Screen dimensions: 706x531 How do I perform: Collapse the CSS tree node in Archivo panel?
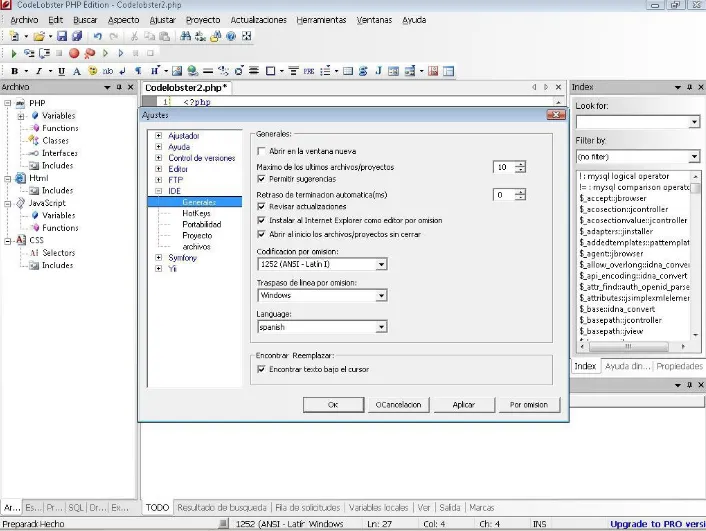pyautogui.click(x=8, y=241)
